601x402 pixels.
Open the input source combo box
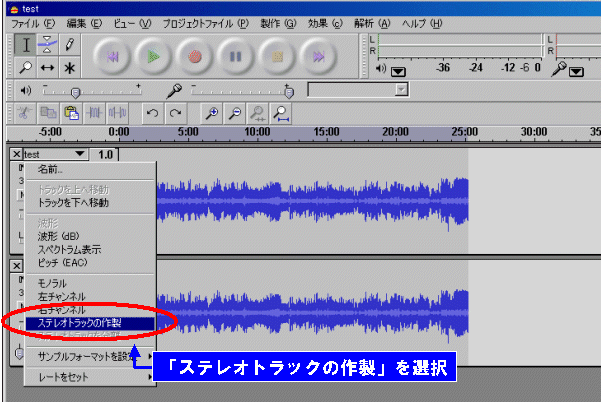pyautogui.click(x=358, y=90)
